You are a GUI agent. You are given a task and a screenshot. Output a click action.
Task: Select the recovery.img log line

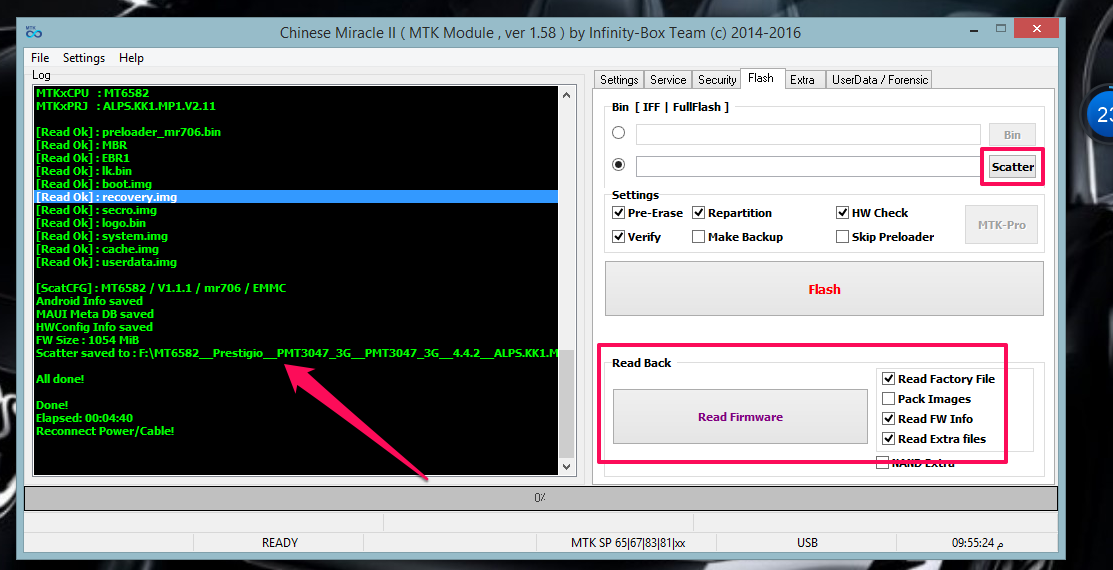click(x=296, y=197)
